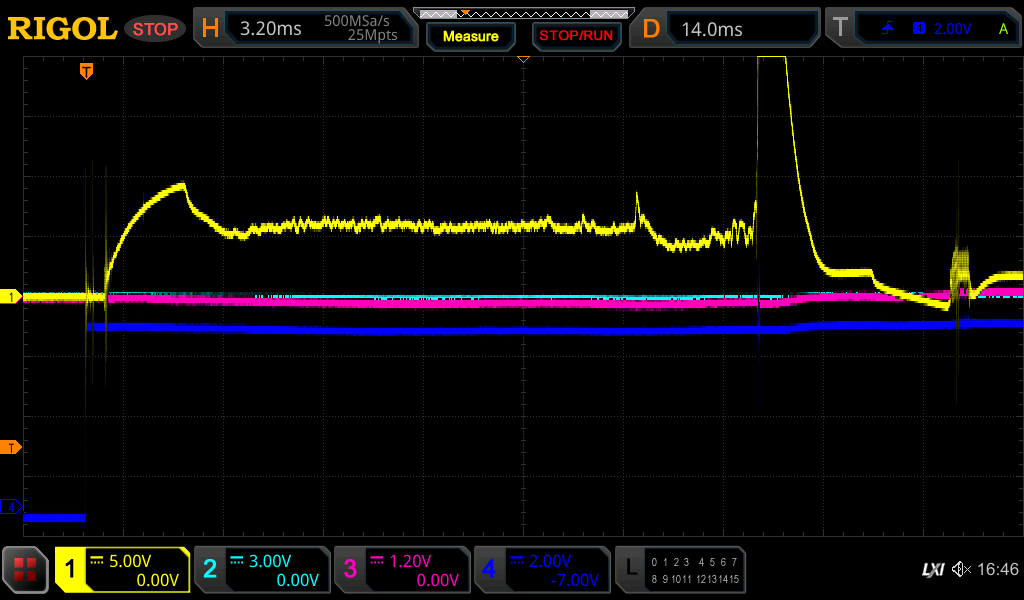Toggle channel 2 with 3.00V scale
The image size is (1024, 600).
point(262,570)
